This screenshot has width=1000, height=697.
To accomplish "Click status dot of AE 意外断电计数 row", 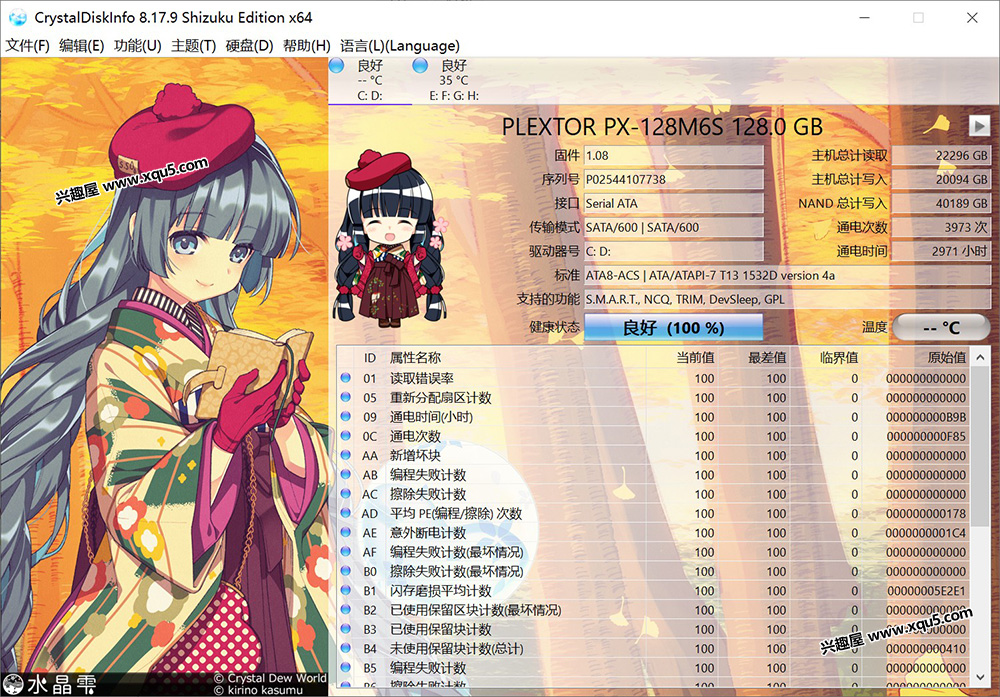I will point(346,532).
